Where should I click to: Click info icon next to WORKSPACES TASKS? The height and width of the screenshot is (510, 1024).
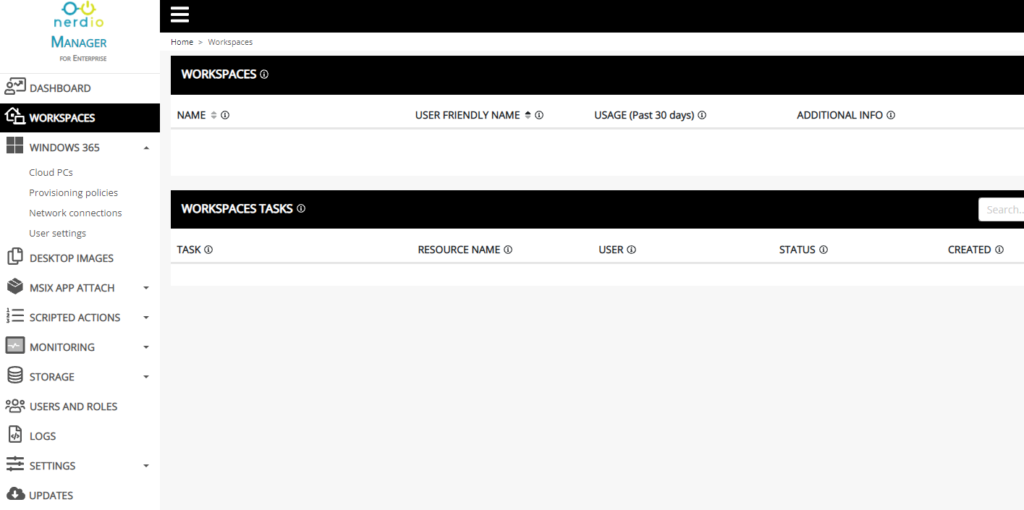(x=301, y=209)
